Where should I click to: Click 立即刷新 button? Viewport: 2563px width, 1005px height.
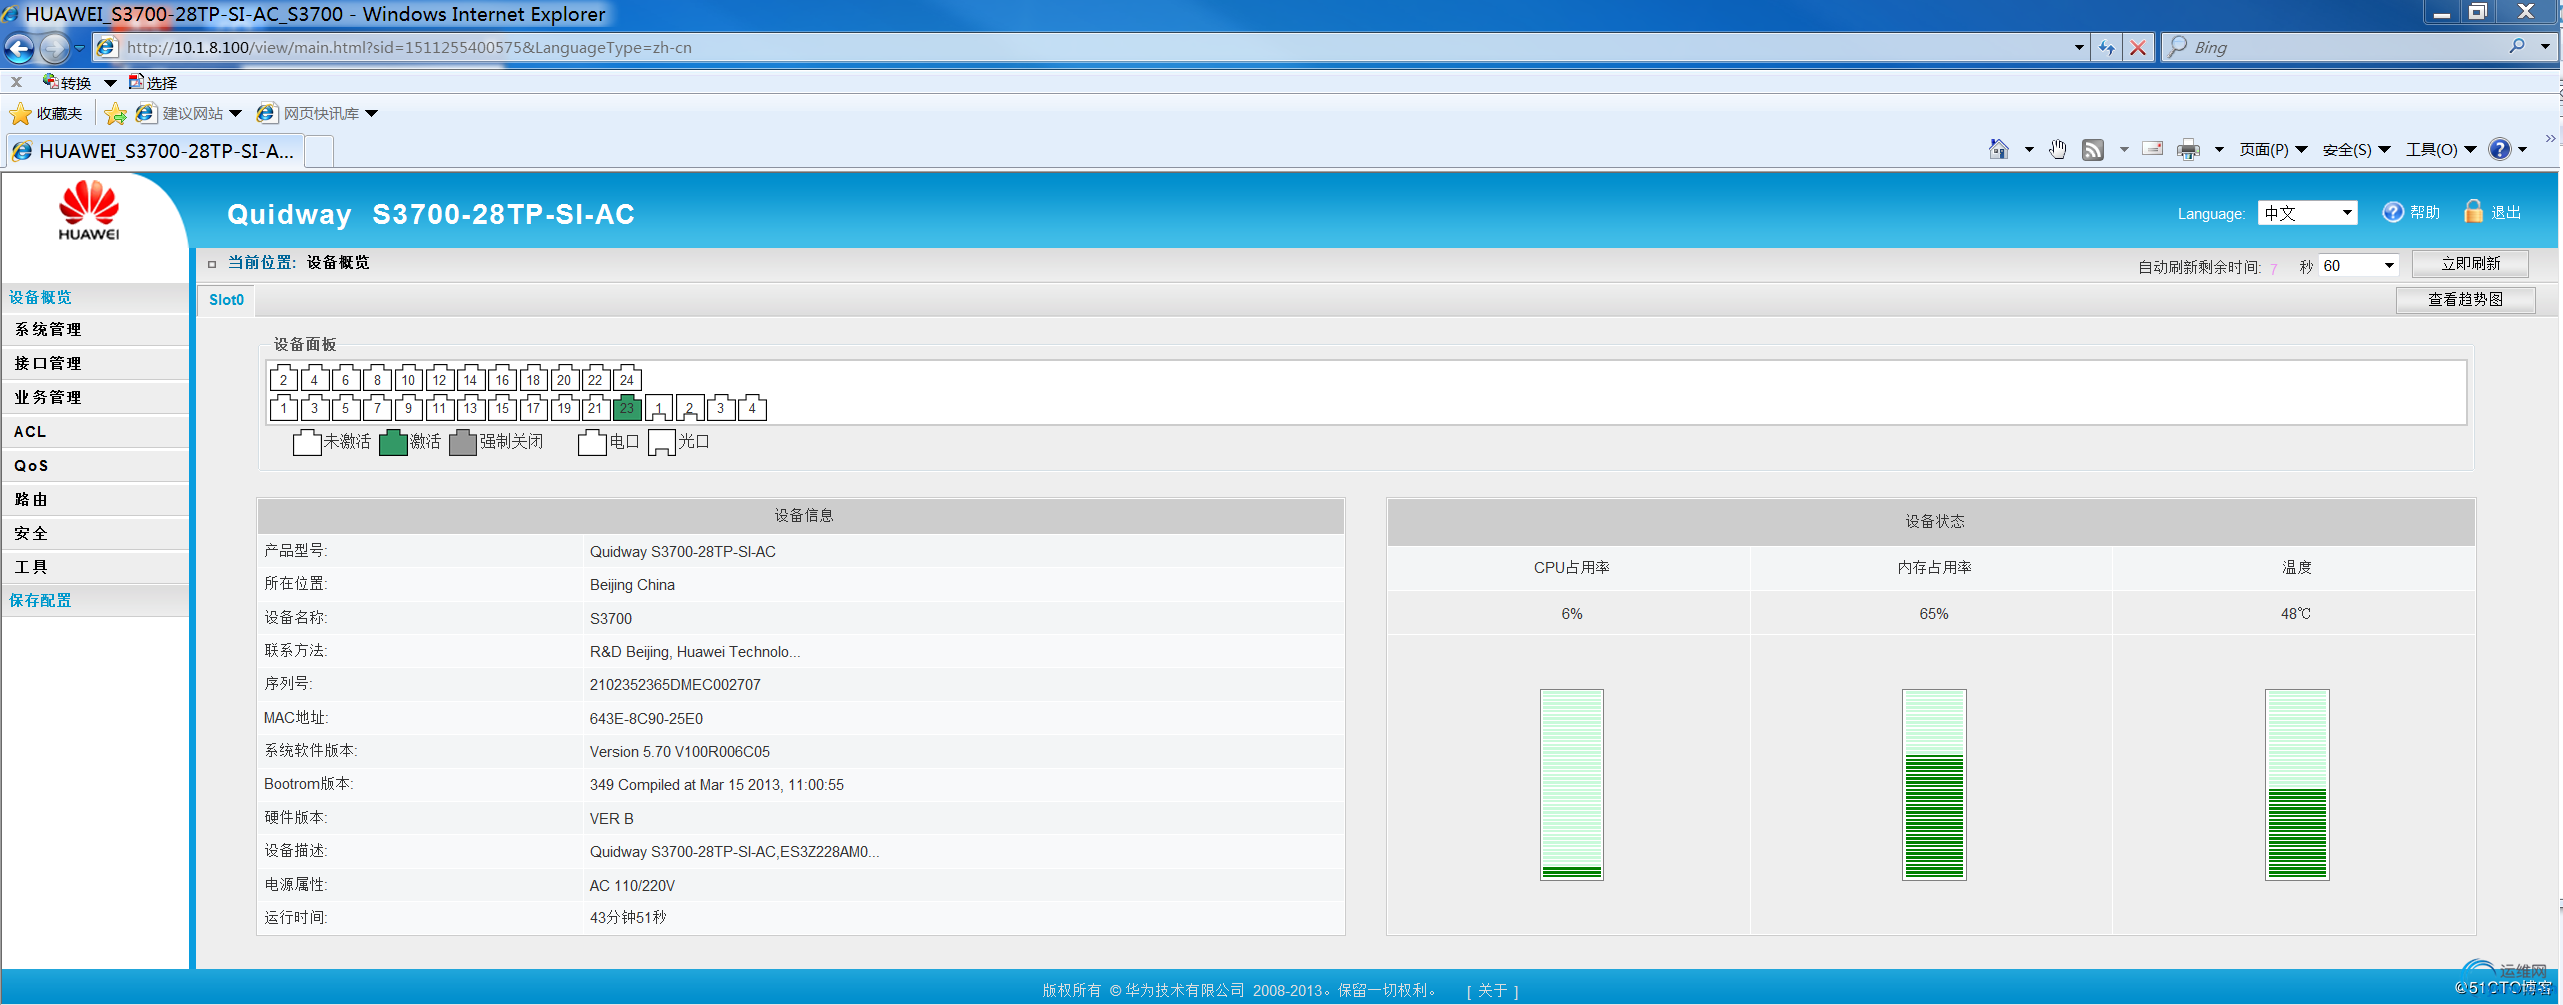click(x=2470, y=263)
